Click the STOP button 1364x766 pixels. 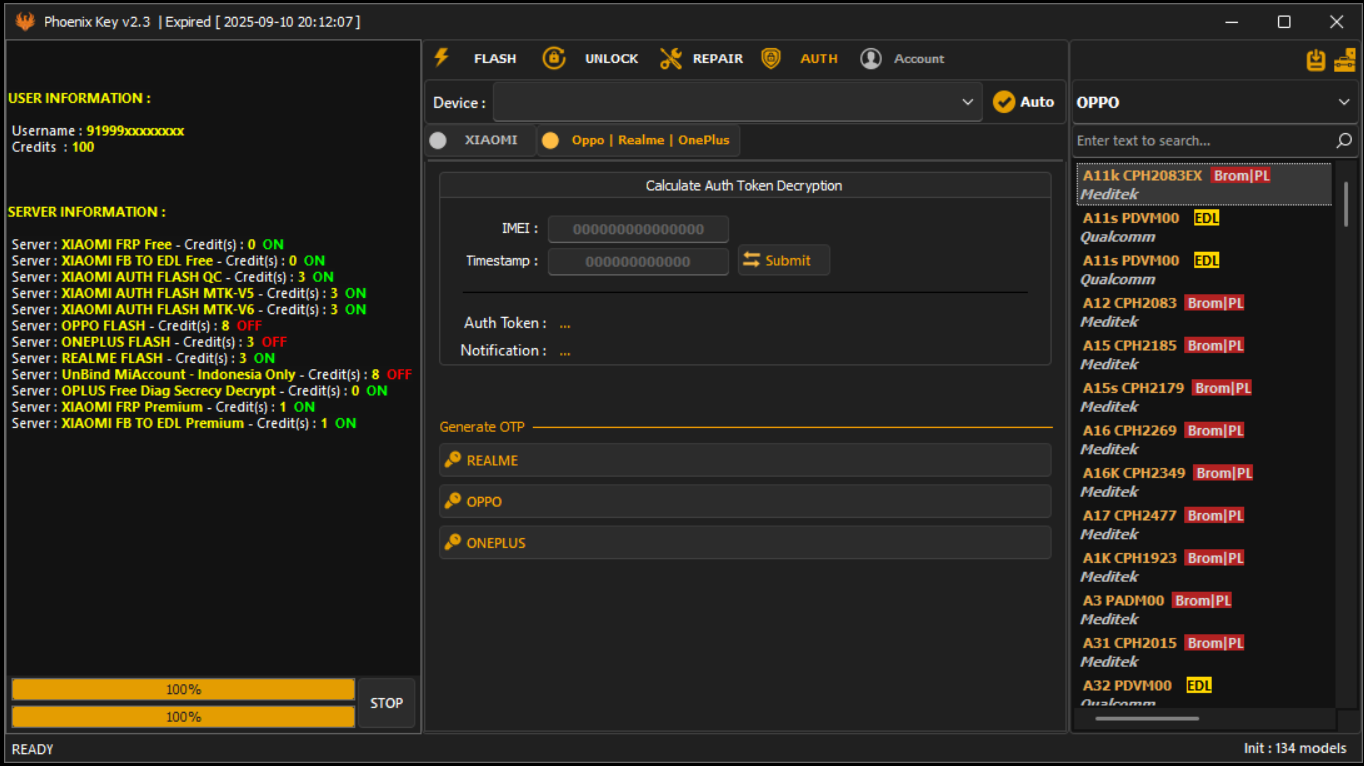pos(386,703)
